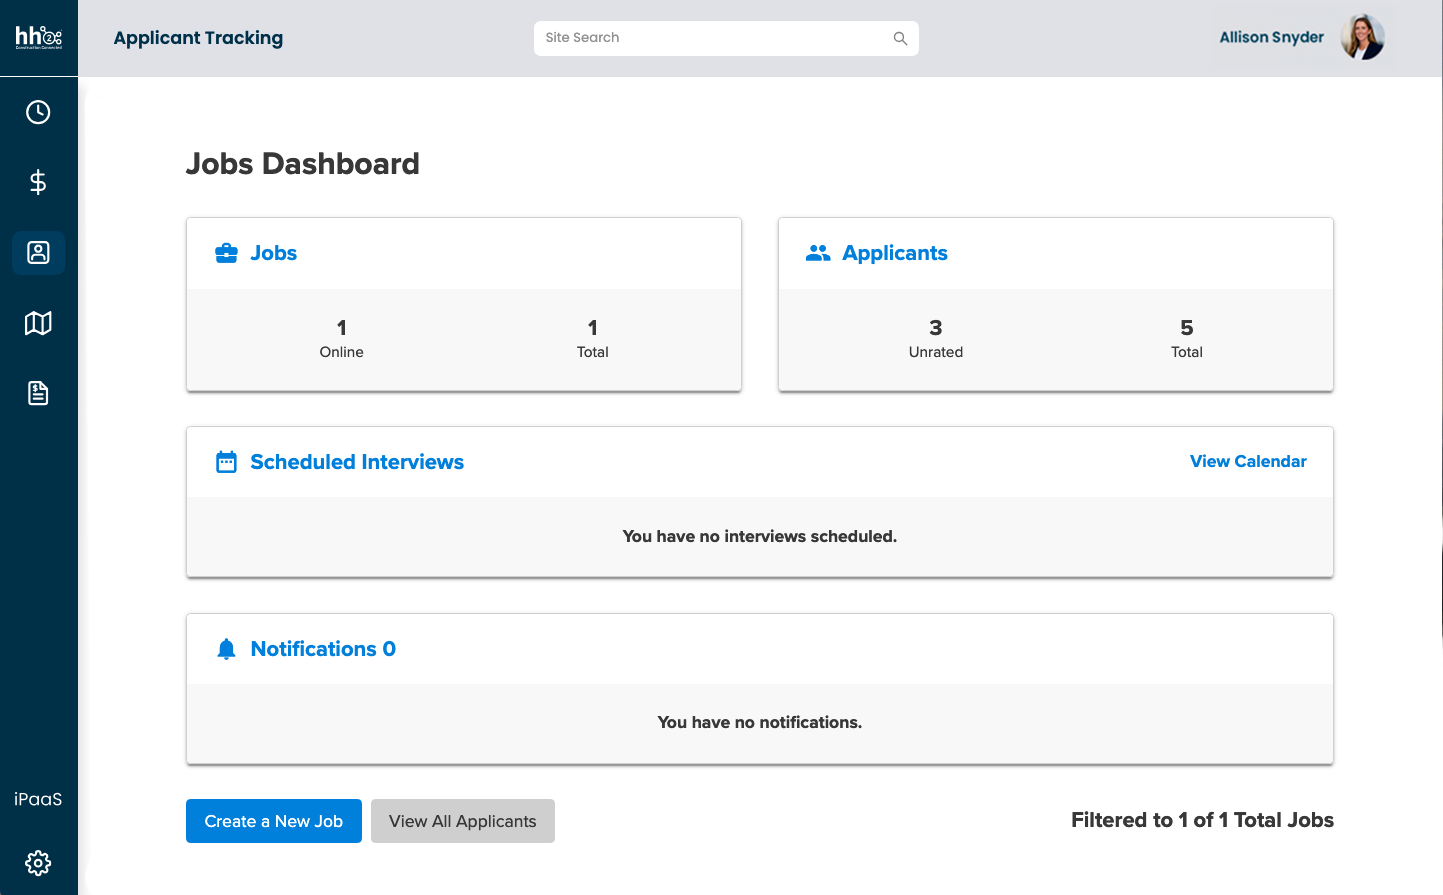This screenshot has height=895, width=1443.
Task: Click the calendar icon beside Scheduled Interviews
Action: 226,461
